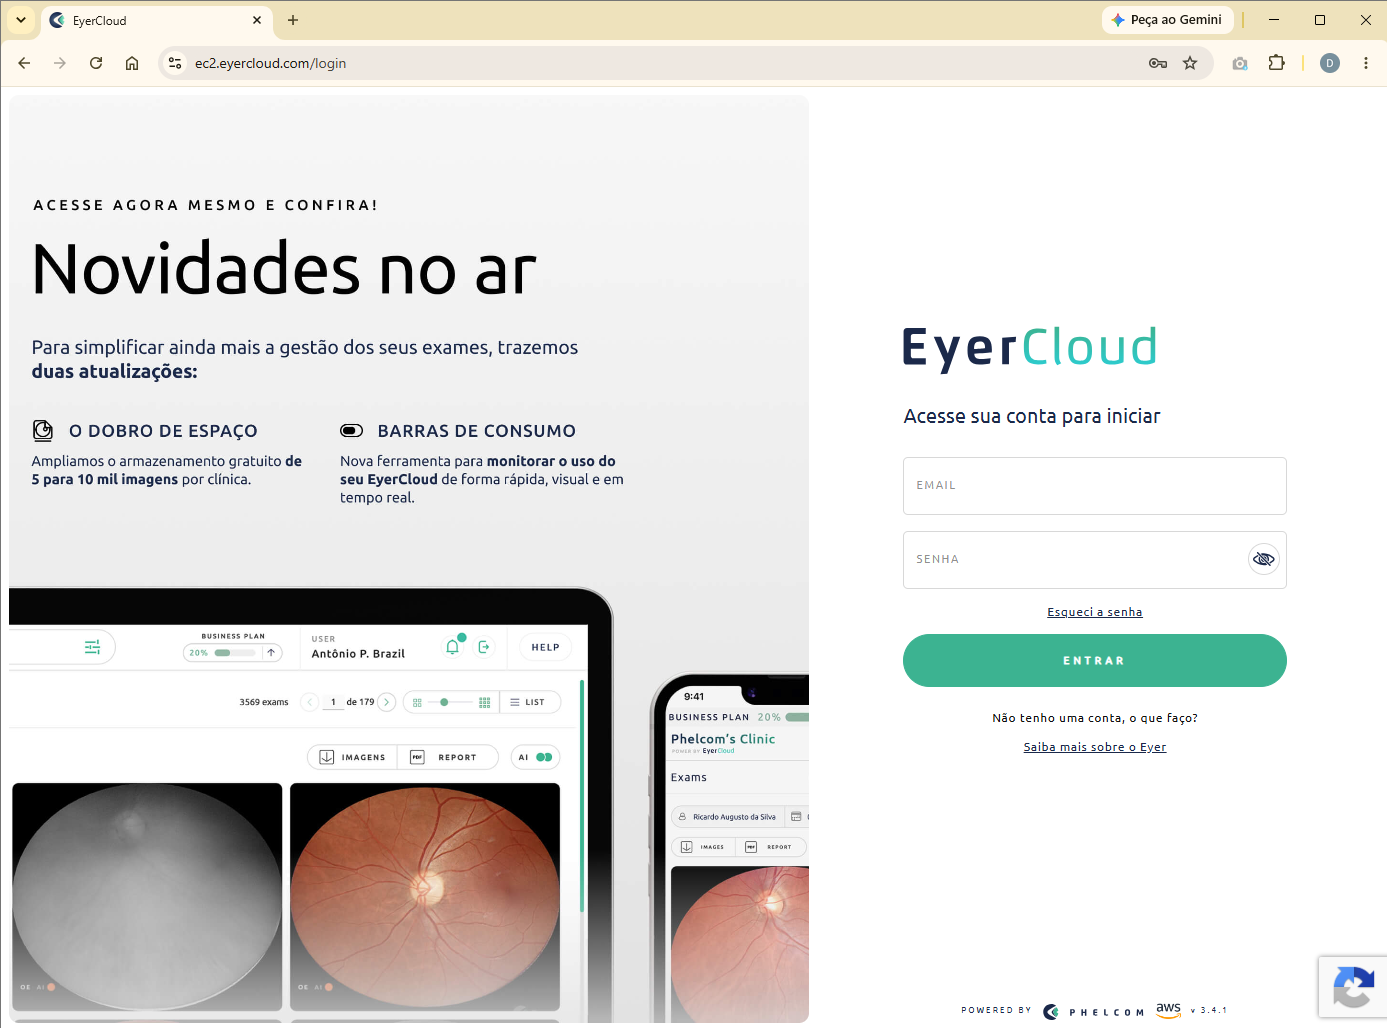Click the reCAPTCHA badge

click(x=1352, y=988)
